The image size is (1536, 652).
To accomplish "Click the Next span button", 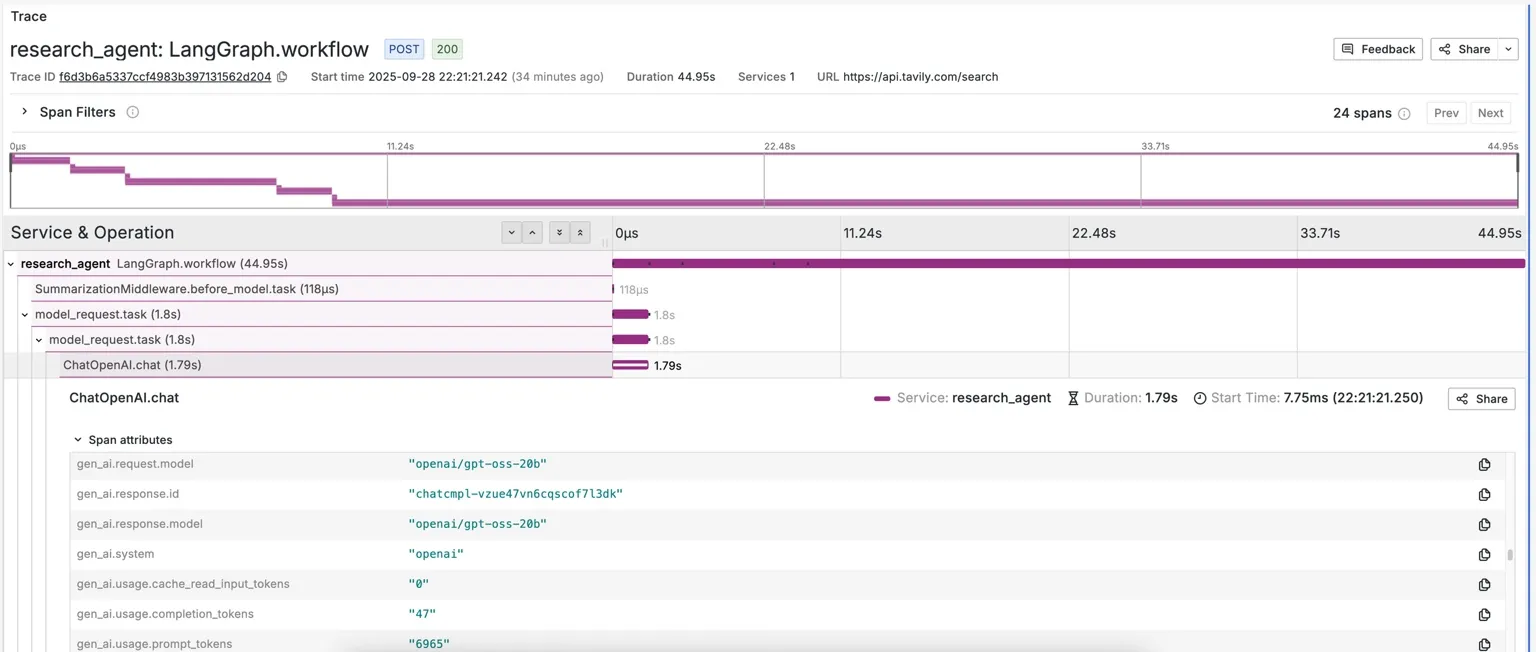I will click(1490, 113).
